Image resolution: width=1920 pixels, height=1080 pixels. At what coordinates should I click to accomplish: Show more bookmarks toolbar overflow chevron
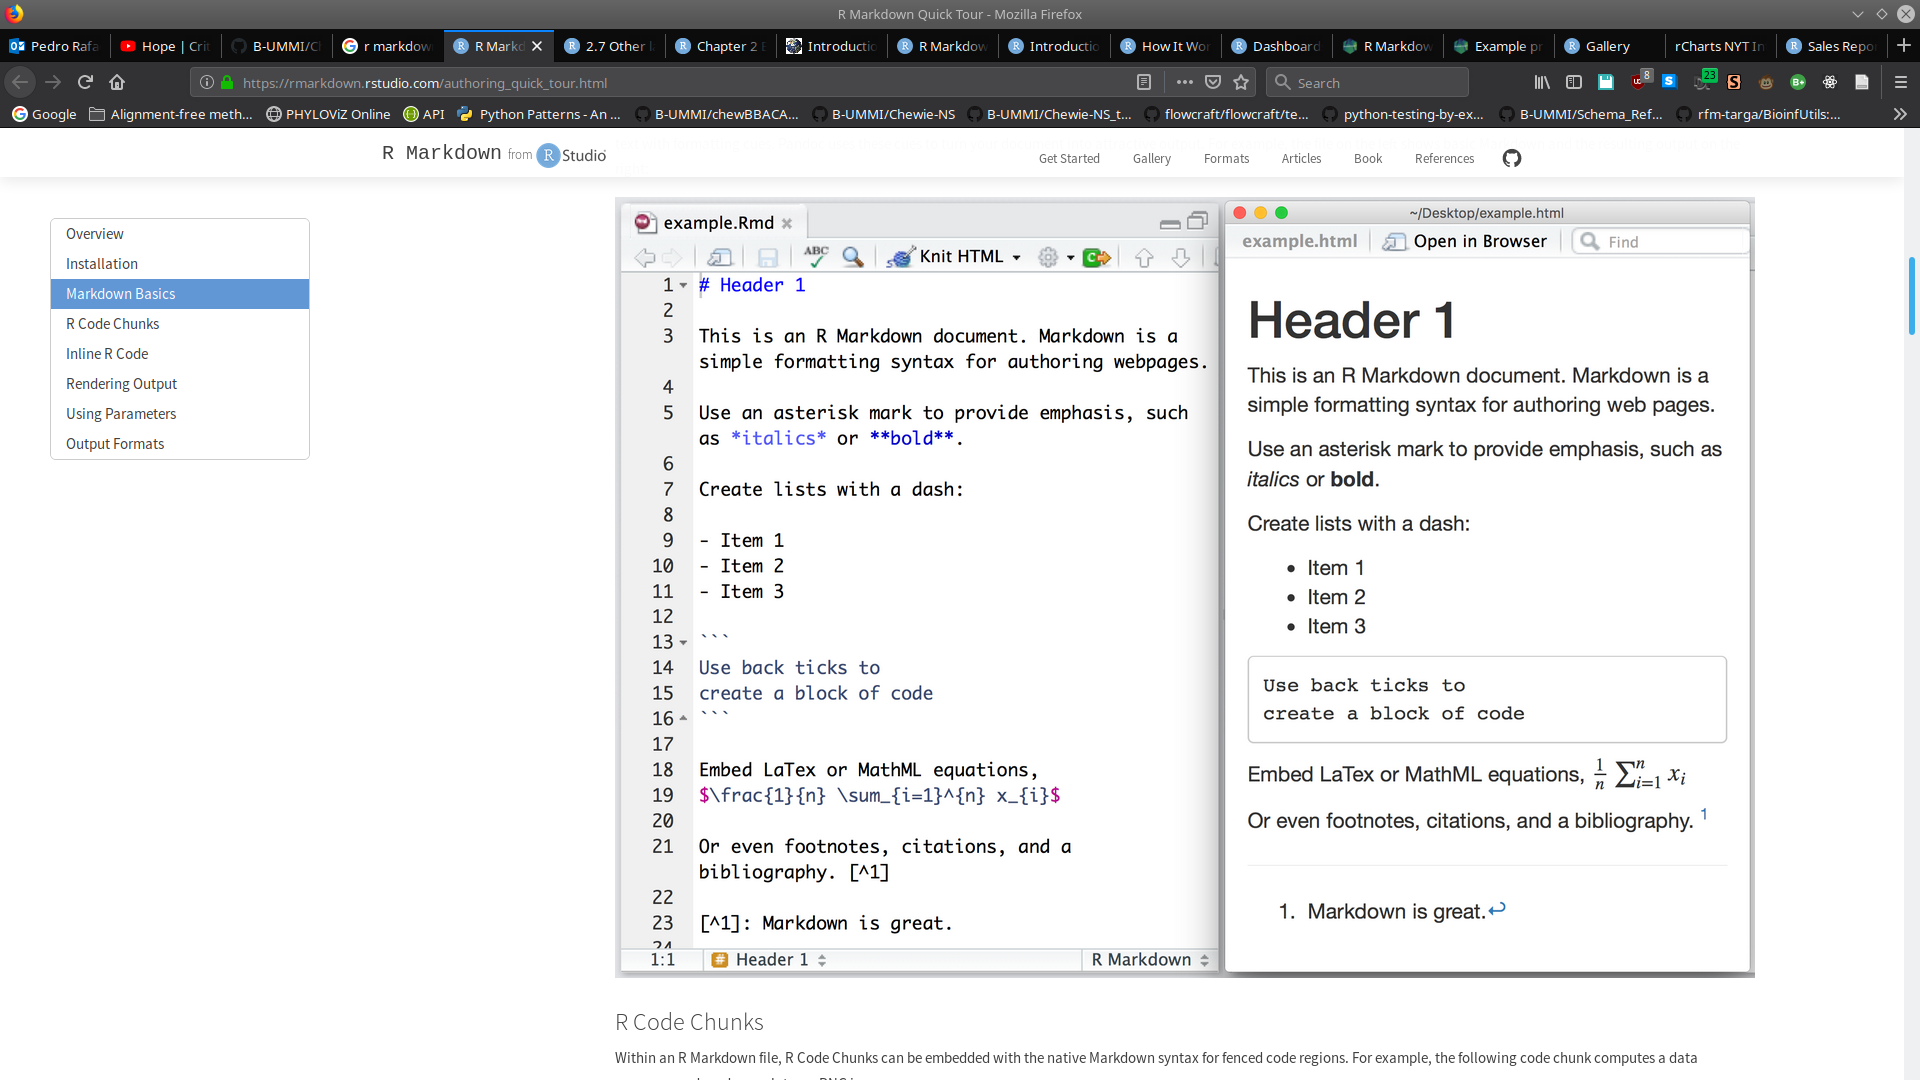[x=1899, y=114]
